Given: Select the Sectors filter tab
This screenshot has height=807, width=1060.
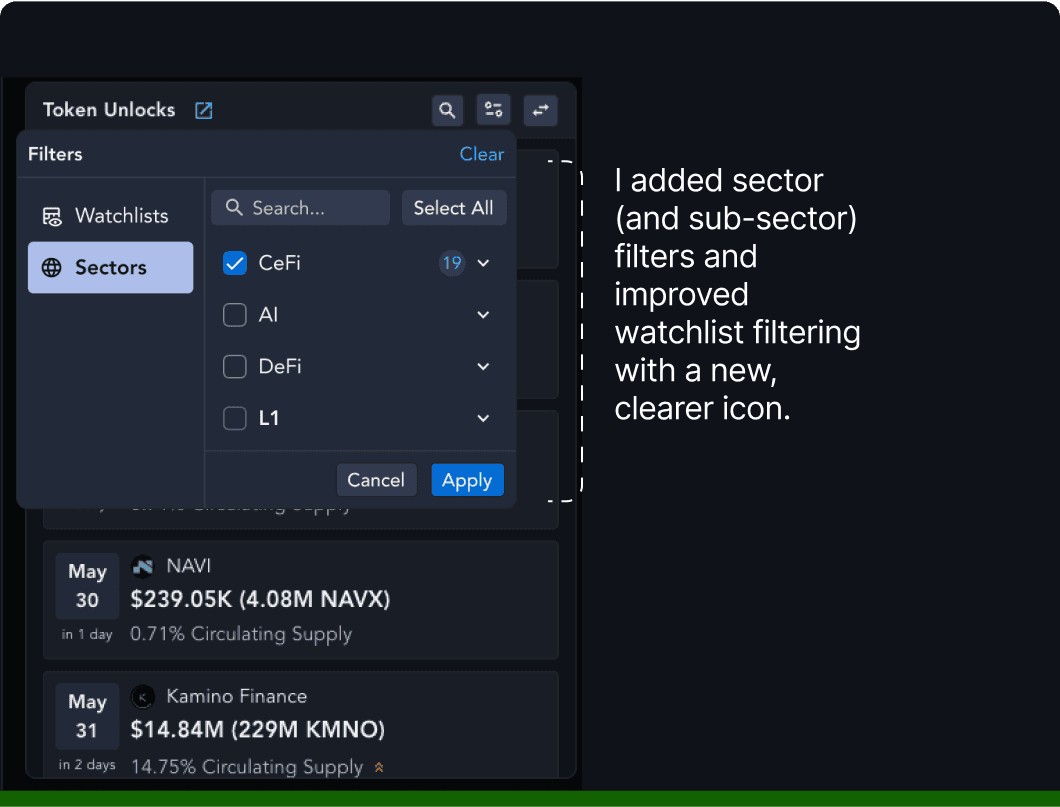Looking at the screenshot, I should [110, 268].
